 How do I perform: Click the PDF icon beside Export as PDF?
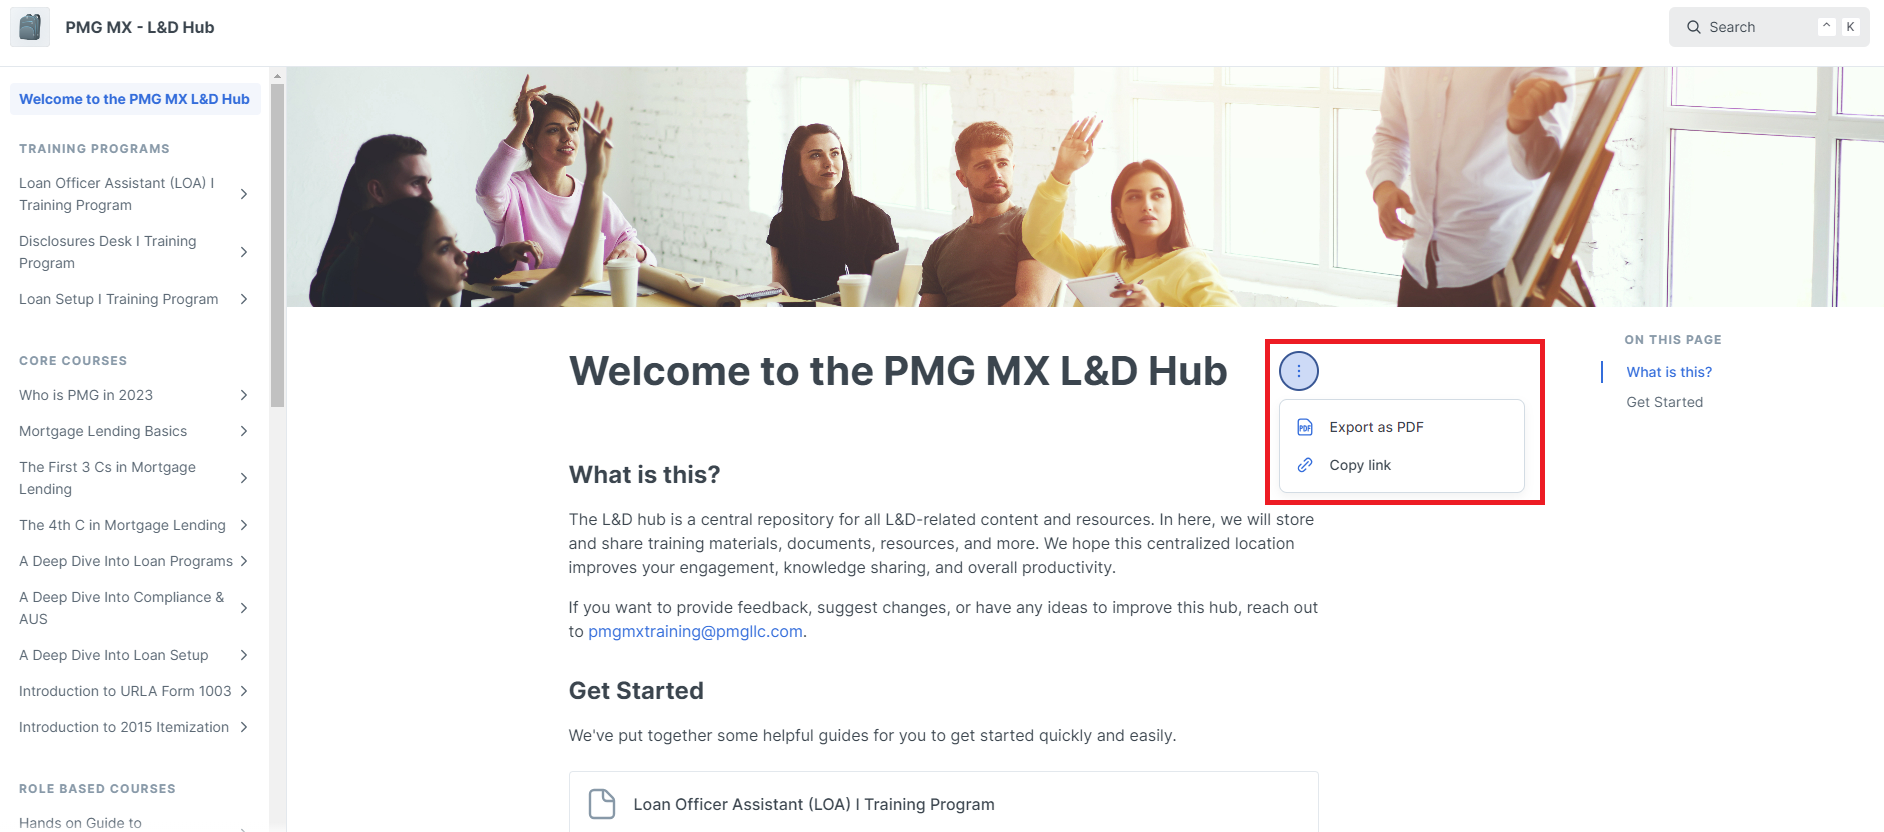pos(1305,427)
